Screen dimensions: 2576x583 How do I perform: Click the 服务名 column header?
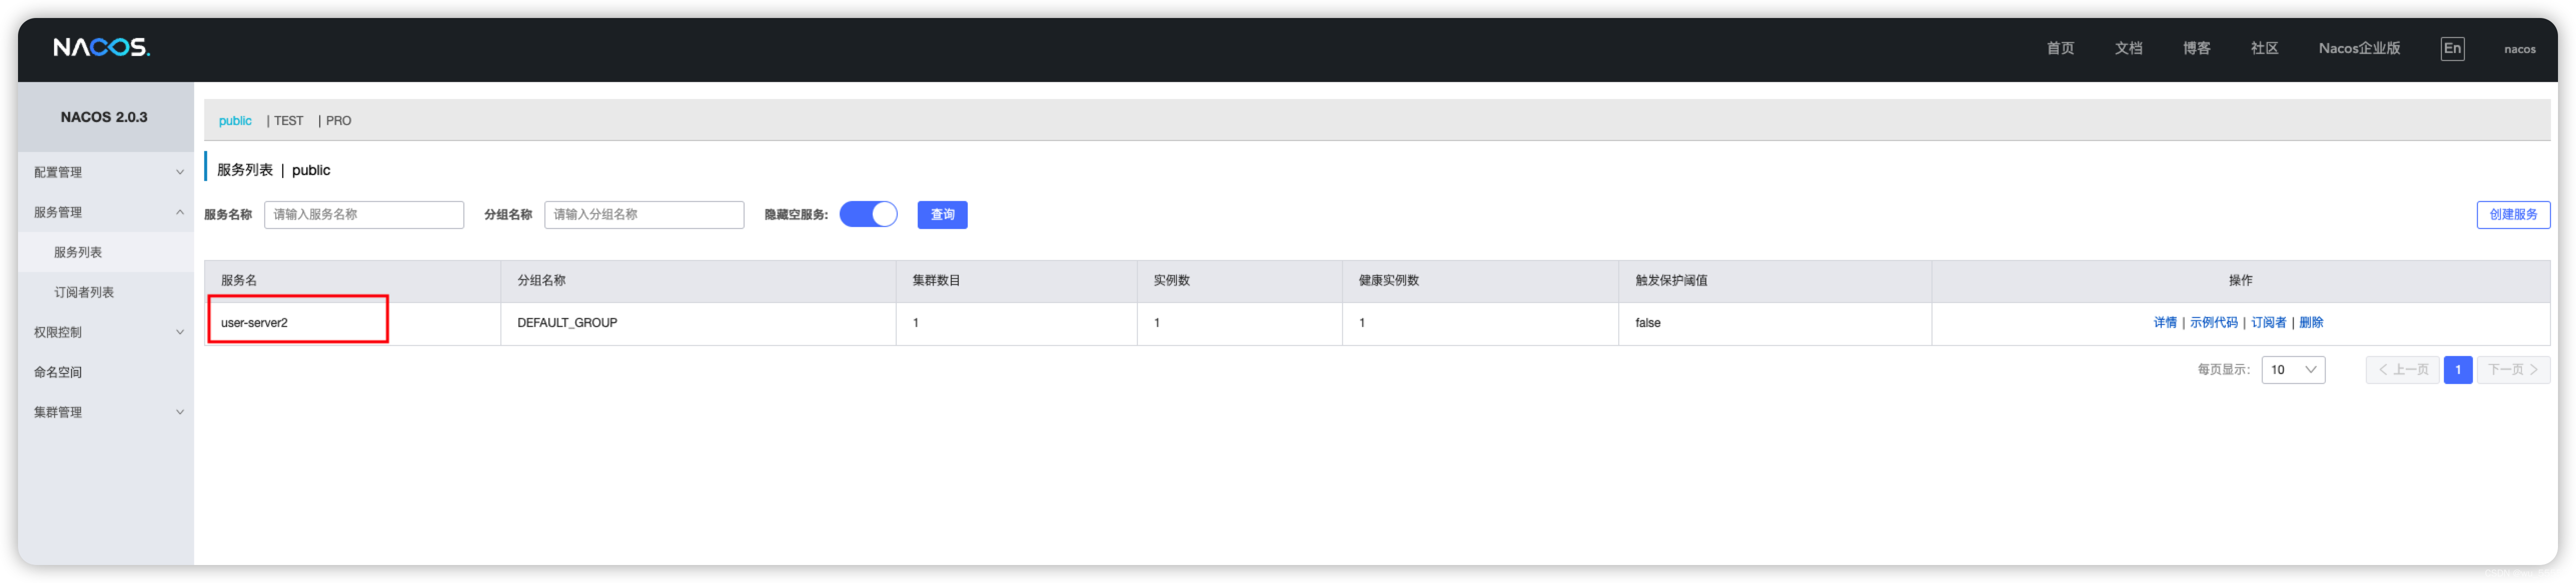352,281
